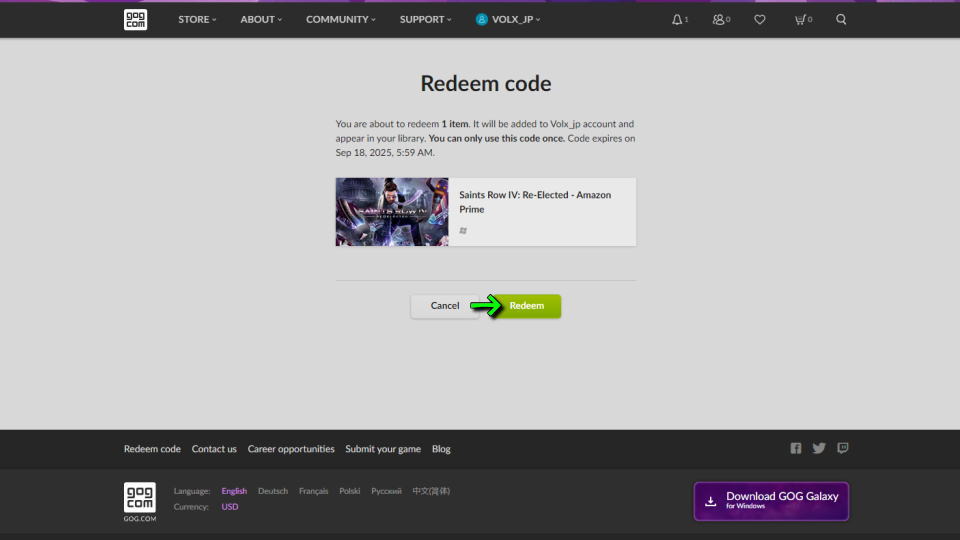Switch language to Русский
Screen dimensions: 960x540
click(386, 491)
